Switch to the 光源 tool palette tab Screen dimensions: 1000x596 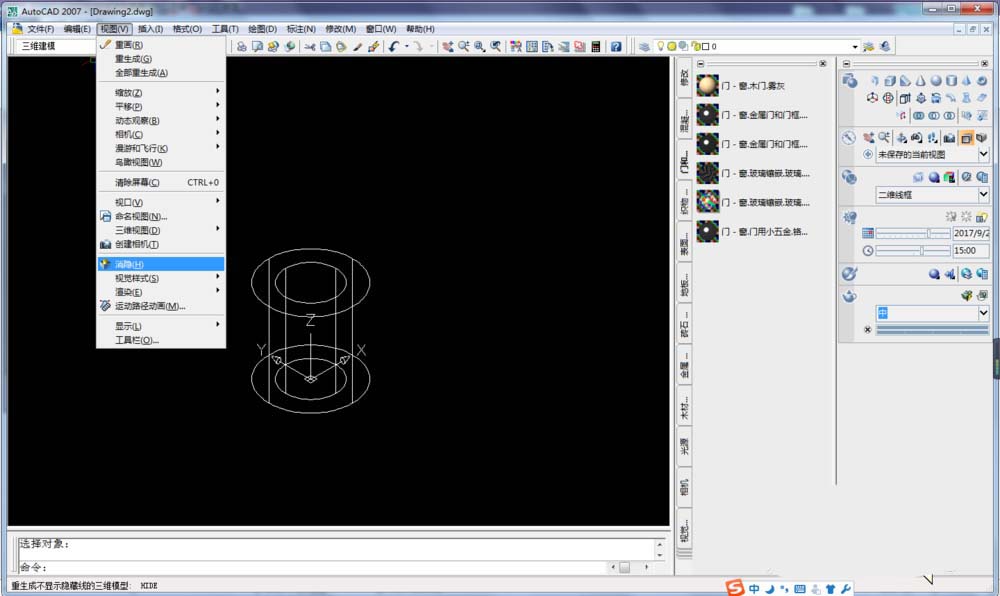pyautogui.click(x=684, y=446)
